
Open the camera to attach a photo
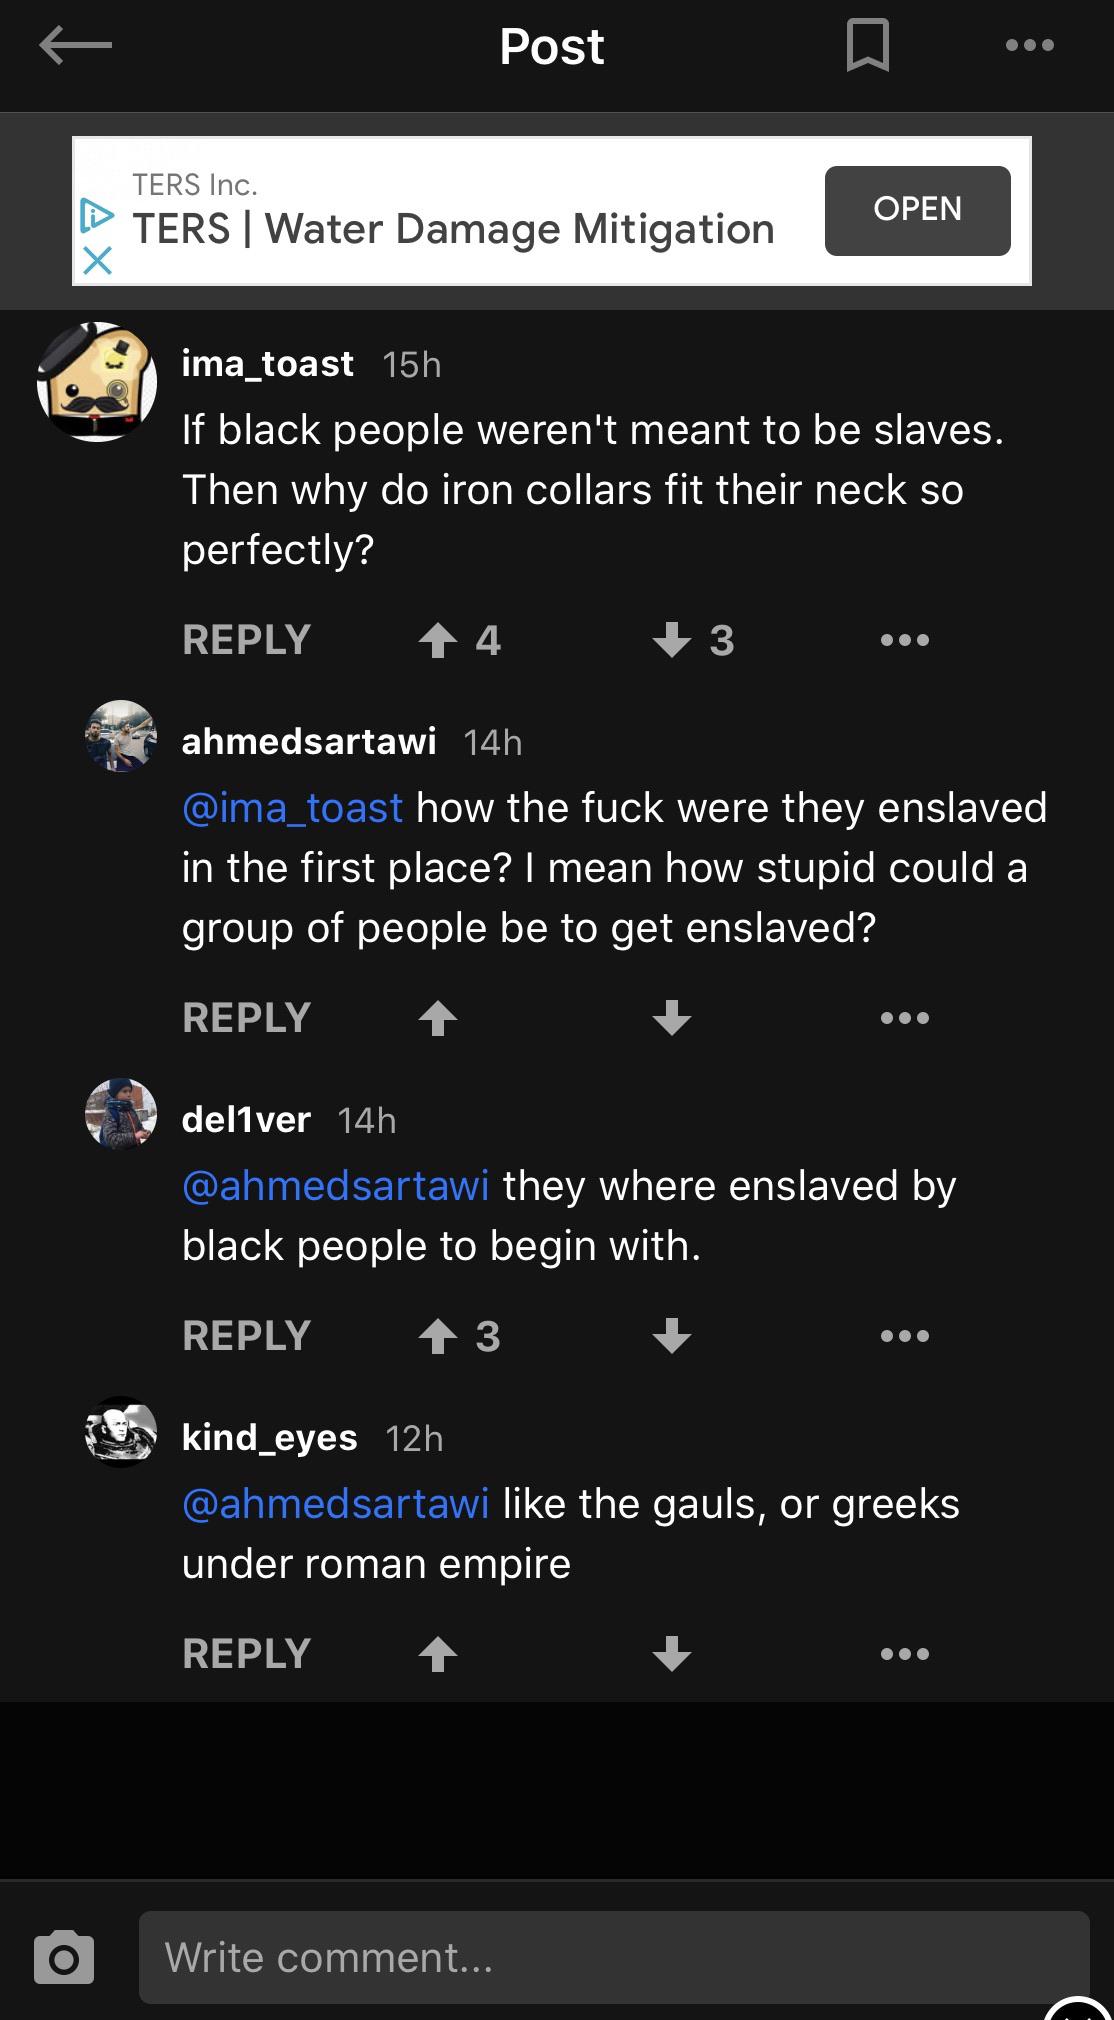pos(64,1955)
